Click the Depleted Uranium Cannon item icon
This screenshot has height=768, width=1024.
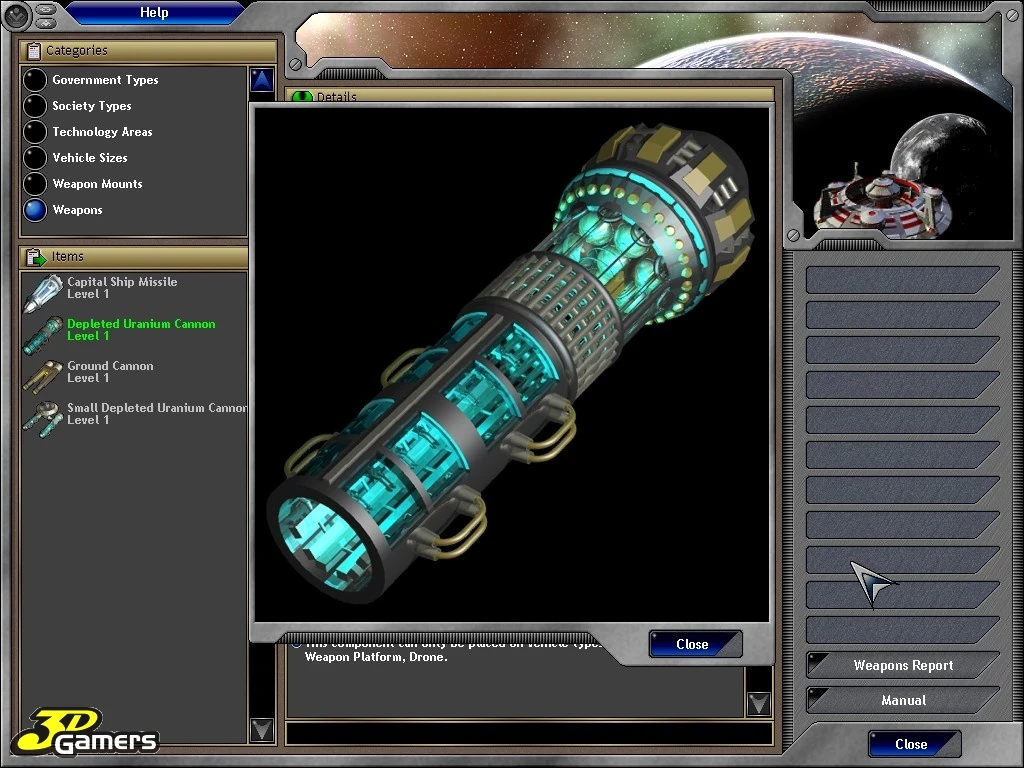(x=43, y=335)
